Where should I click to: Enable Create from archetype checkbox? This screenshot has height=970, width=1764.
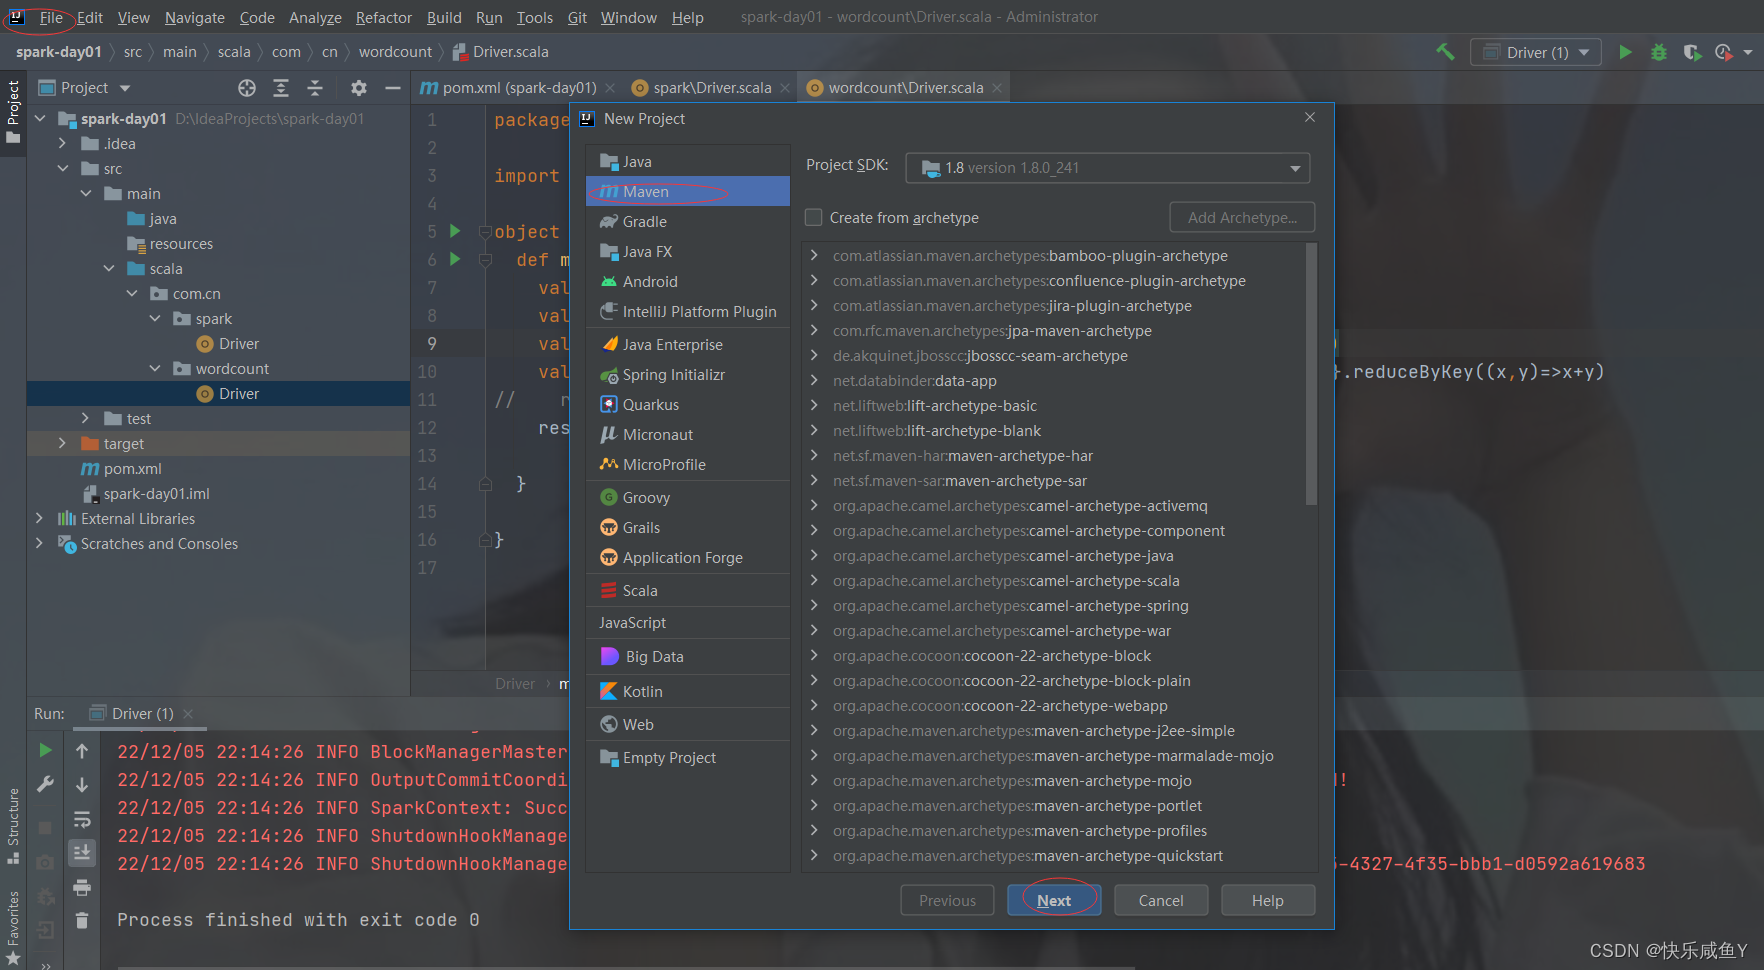[814, 217]
